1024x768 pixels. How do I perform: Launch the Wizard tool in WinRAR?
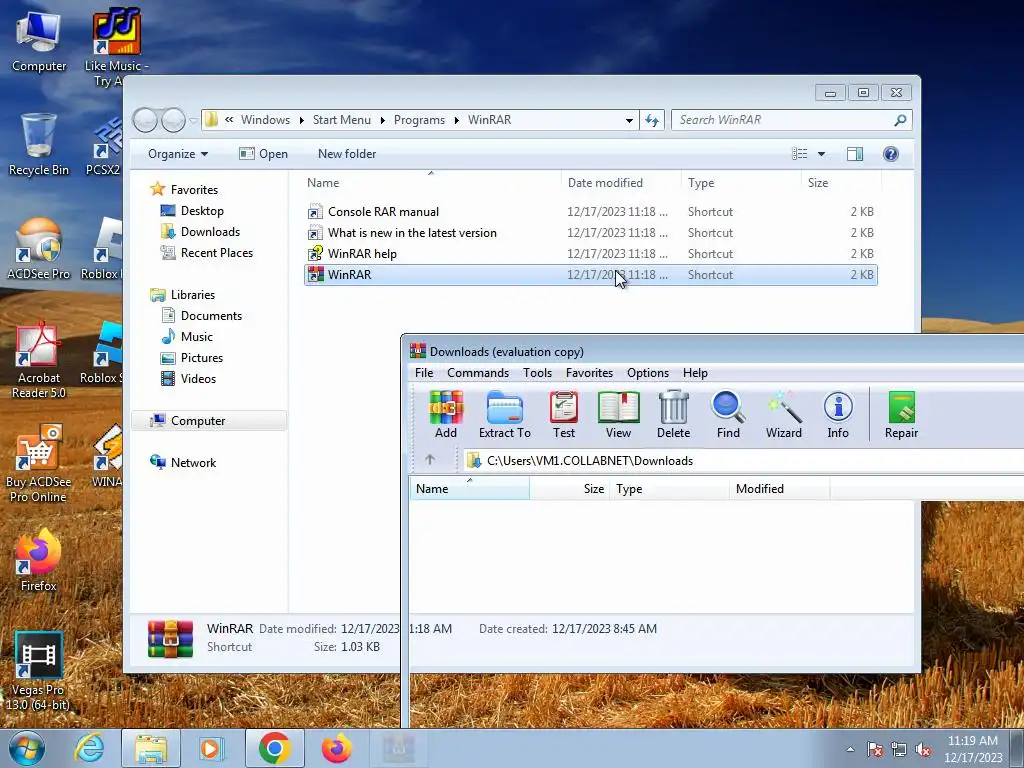coord(784,414)
